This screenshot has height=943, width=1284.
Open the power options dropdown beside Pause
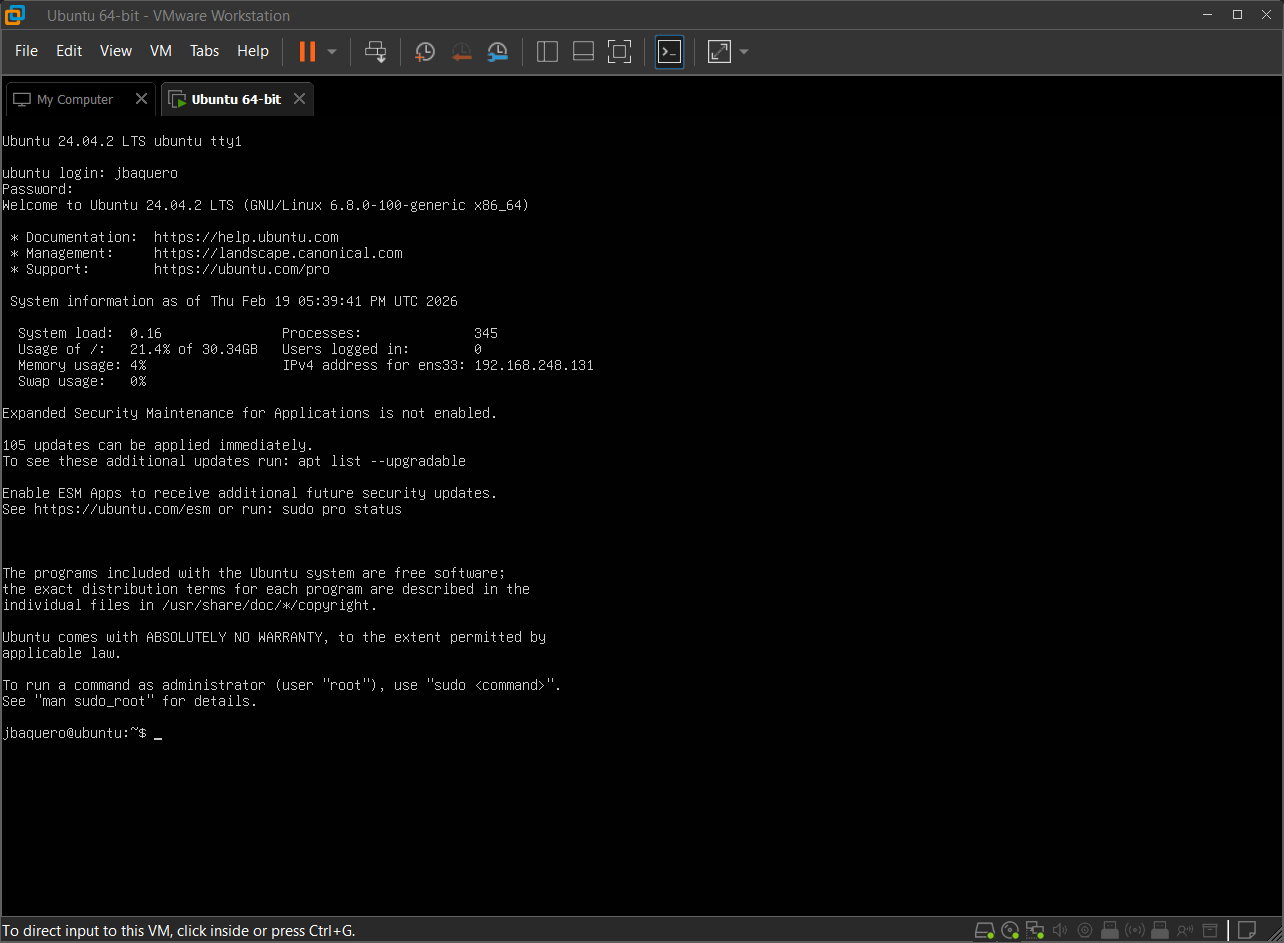point(332,51)
